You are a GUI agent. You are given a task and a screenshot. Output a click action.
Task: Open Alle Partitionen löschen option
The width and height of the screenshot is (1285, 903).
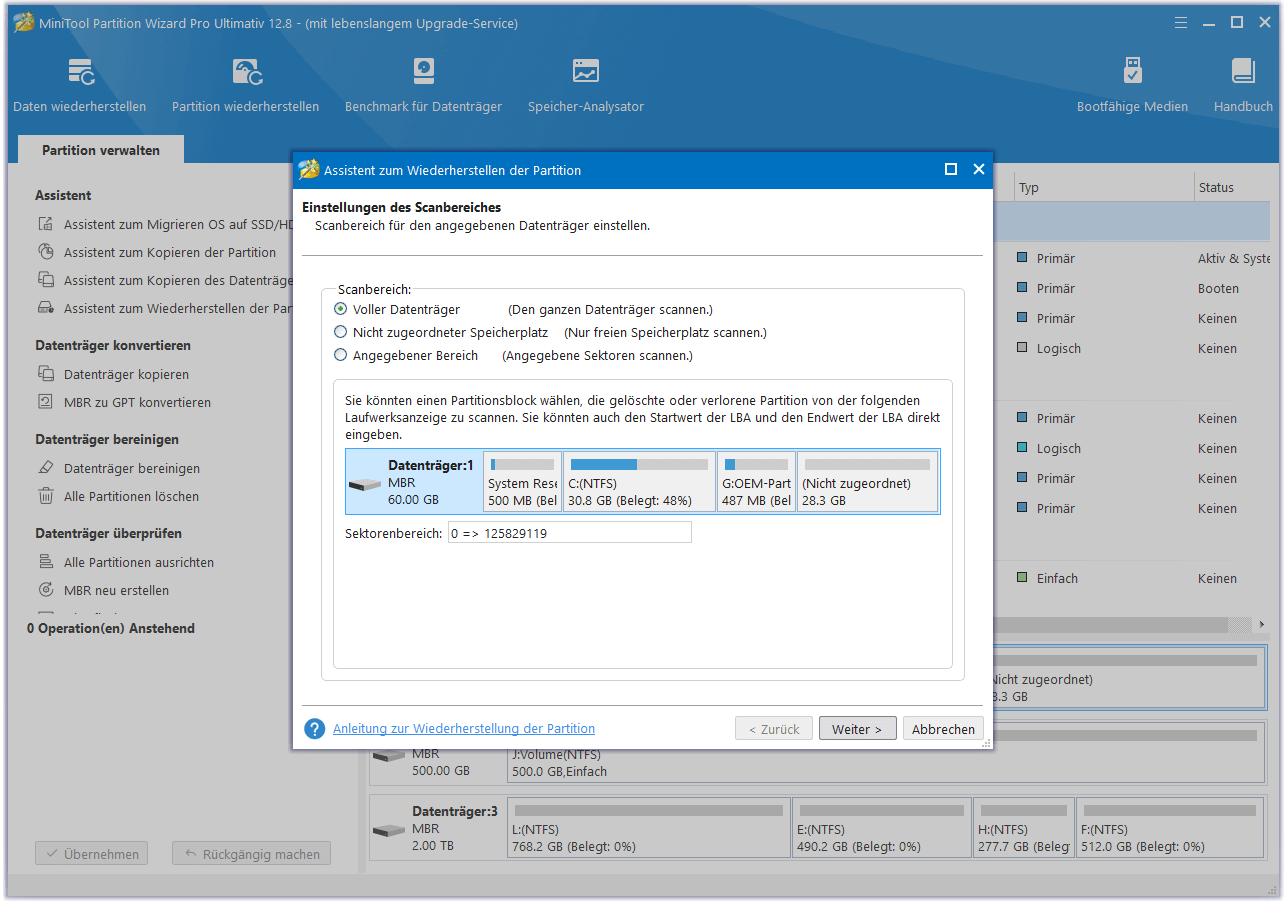point(131,497)
